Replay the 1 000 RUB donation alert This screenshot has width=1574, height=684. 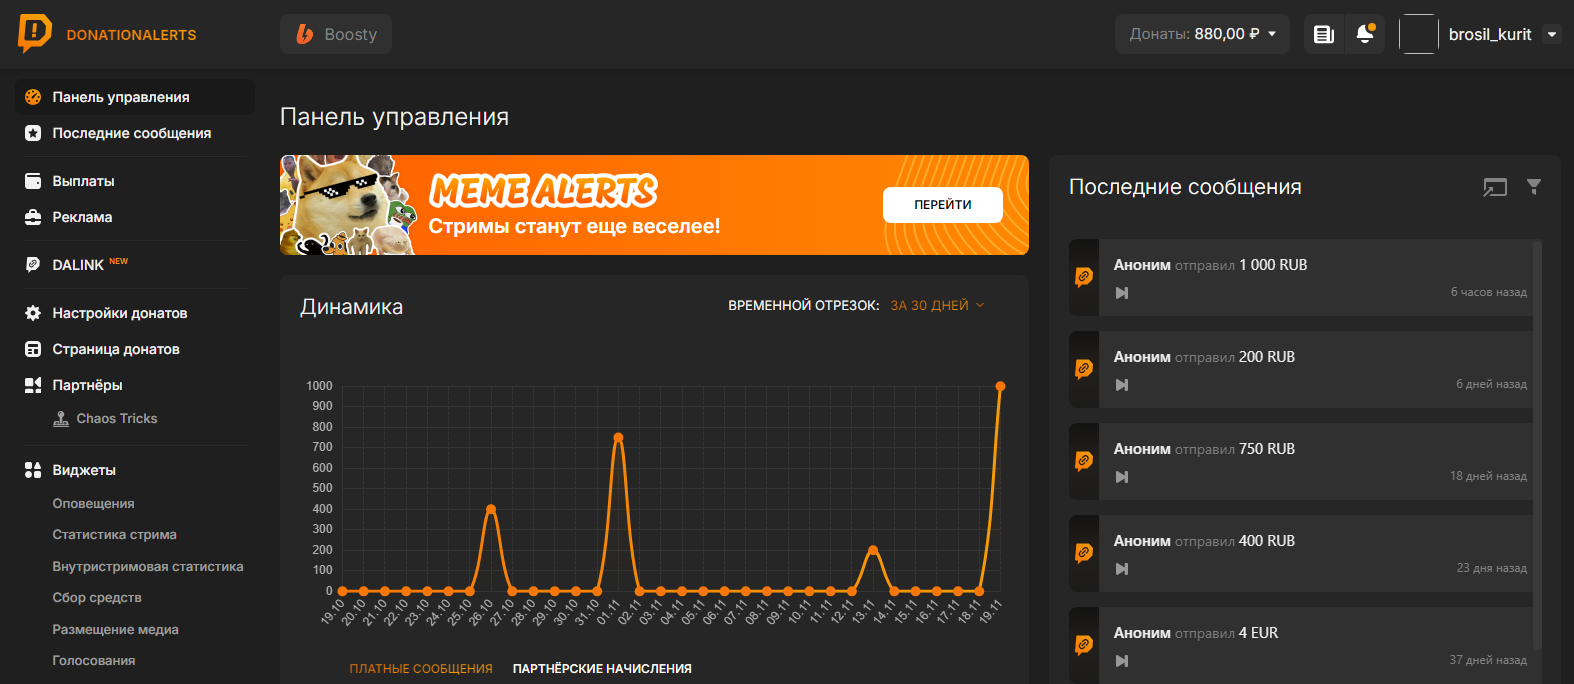pyautogui.click(x=1122, y=293)
